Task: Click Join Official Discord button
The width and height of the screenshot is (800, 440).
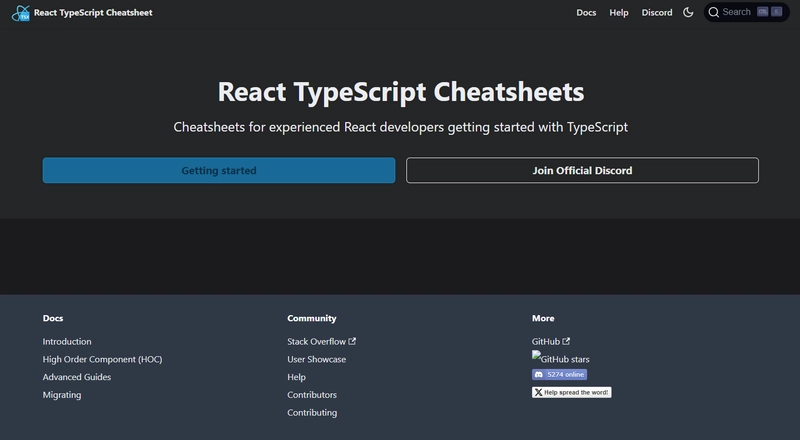Action: (582, 170)
